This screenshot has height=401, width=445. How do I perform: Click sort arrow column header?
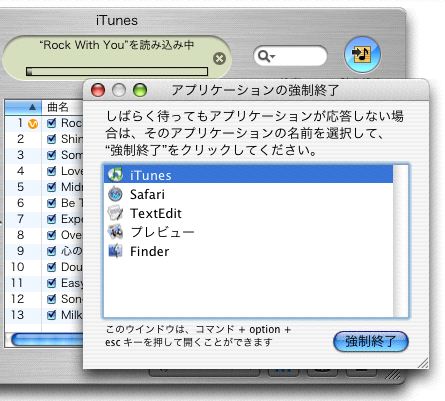point(23,107)
